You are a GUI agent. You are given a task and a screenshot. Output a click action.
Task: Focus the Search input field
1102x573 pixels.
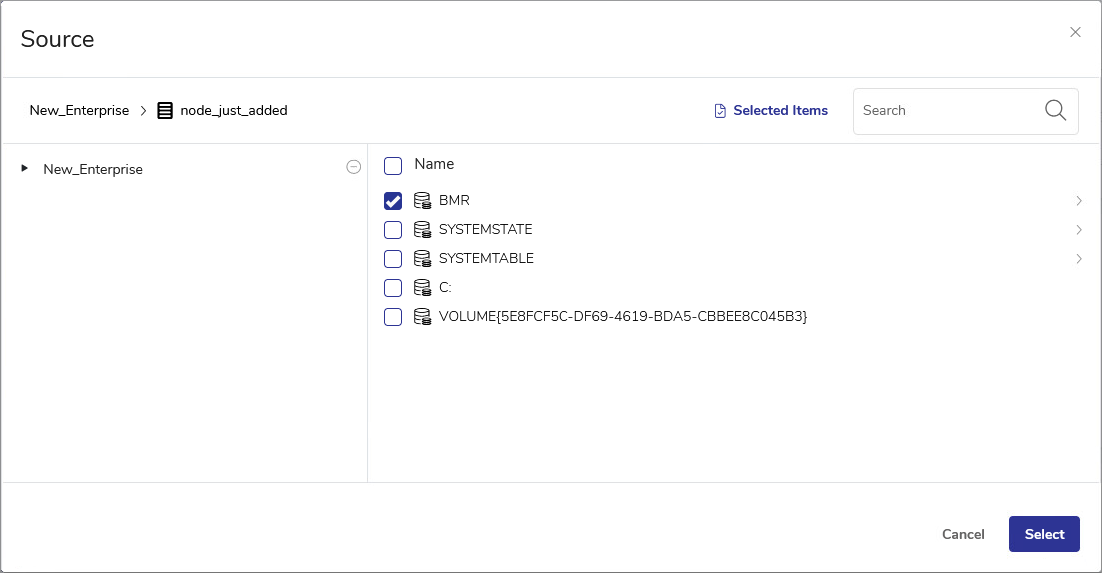pos(945,111)
